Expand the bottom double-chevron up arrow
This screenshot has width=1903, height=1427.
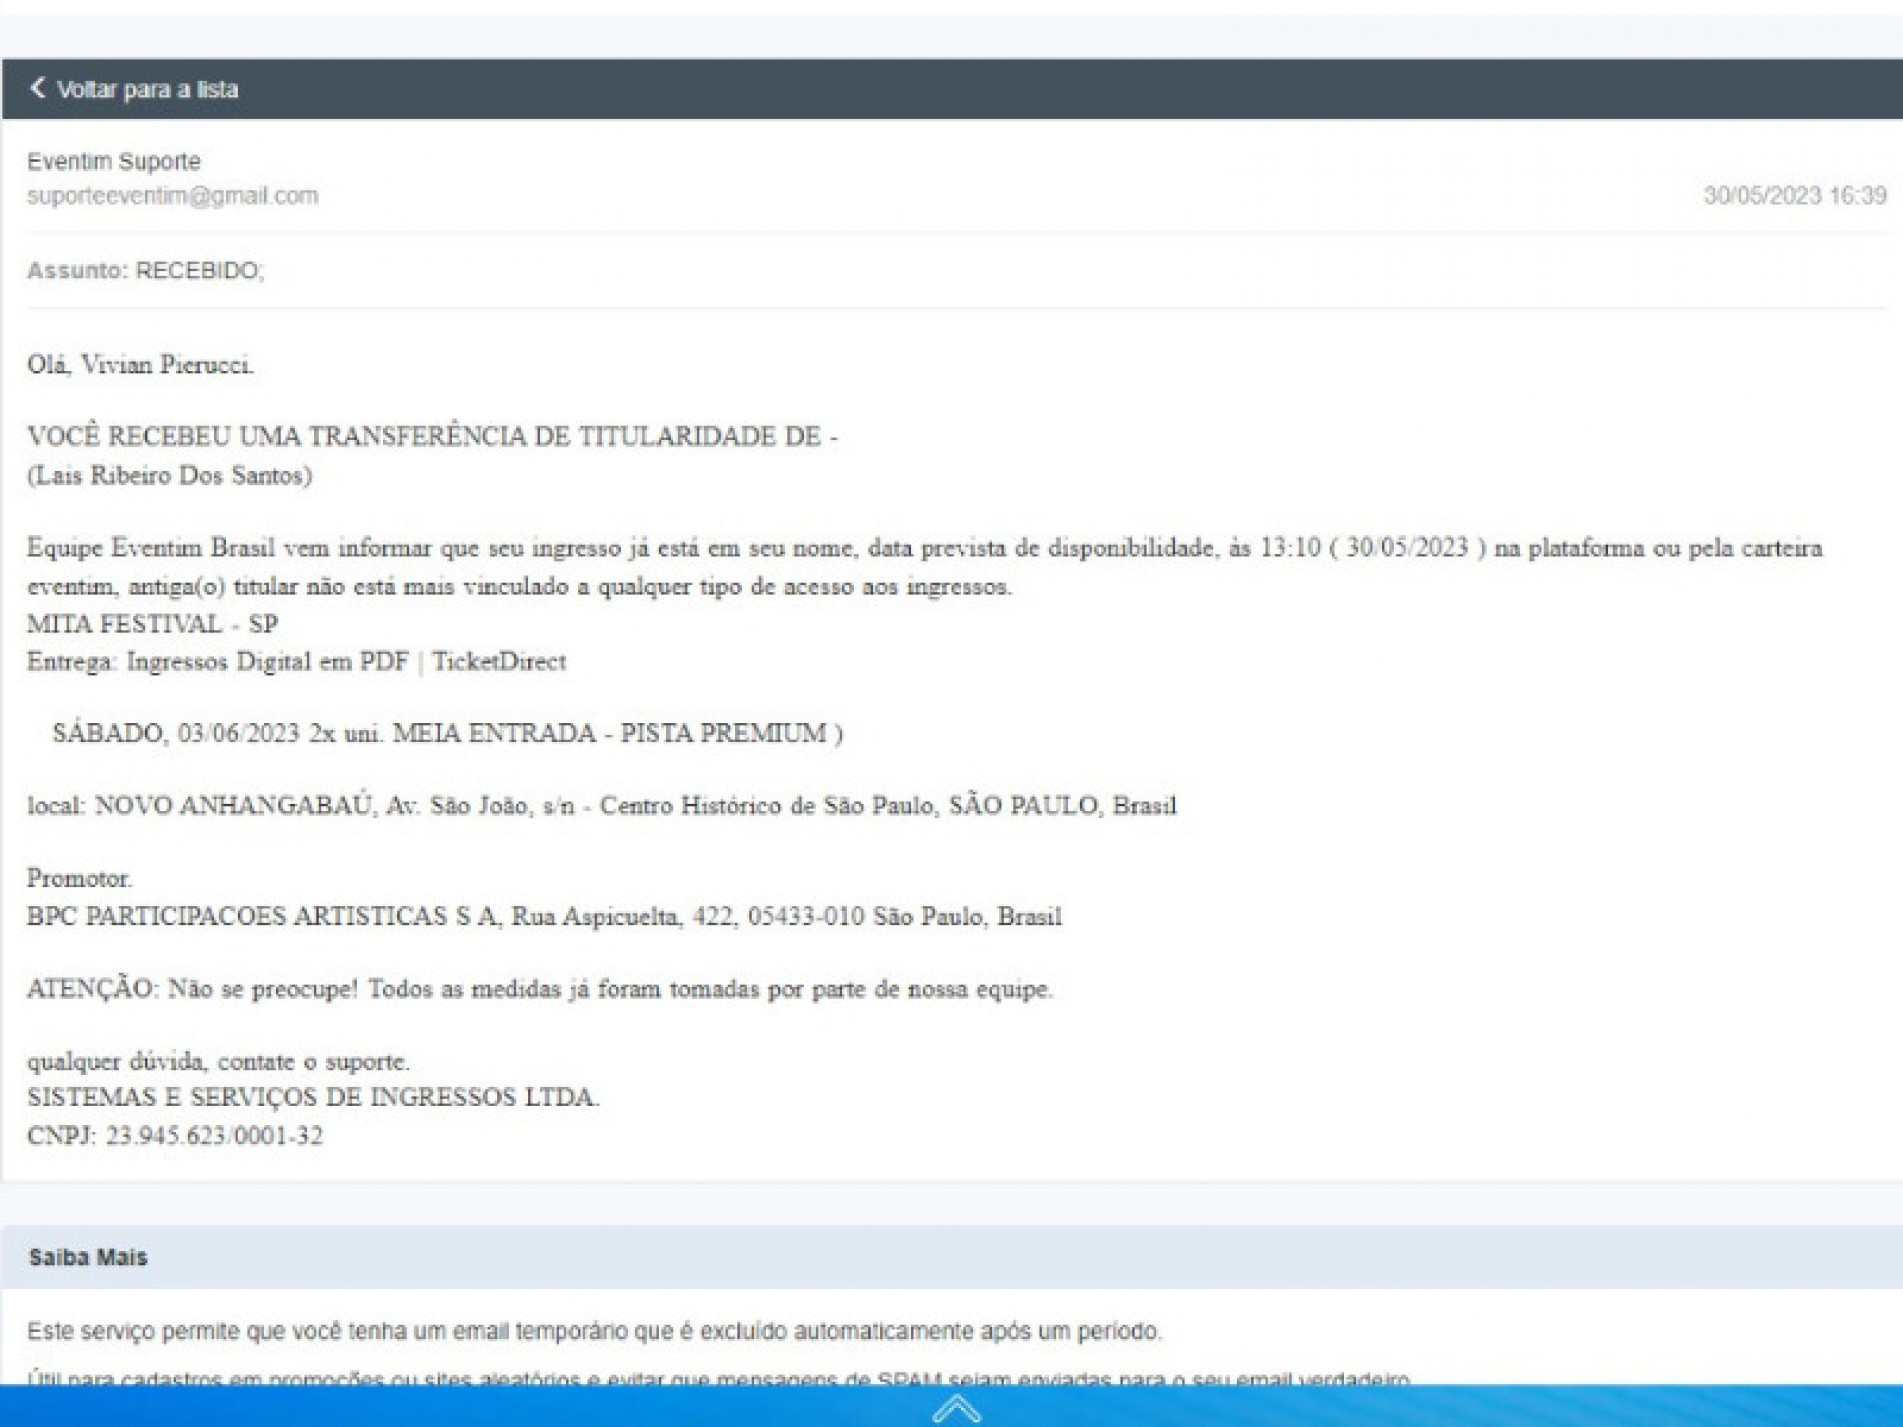(x=956, y=1407)
